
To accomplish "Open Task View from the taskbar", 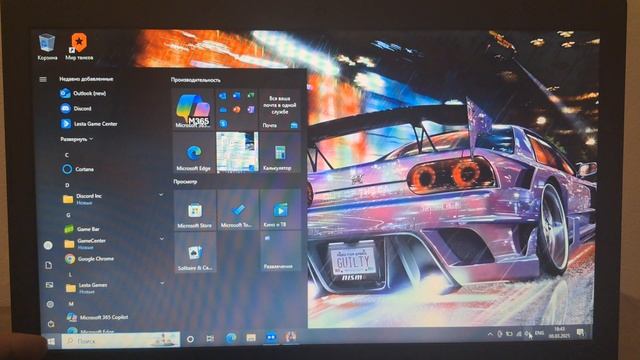I will (210, 339).
